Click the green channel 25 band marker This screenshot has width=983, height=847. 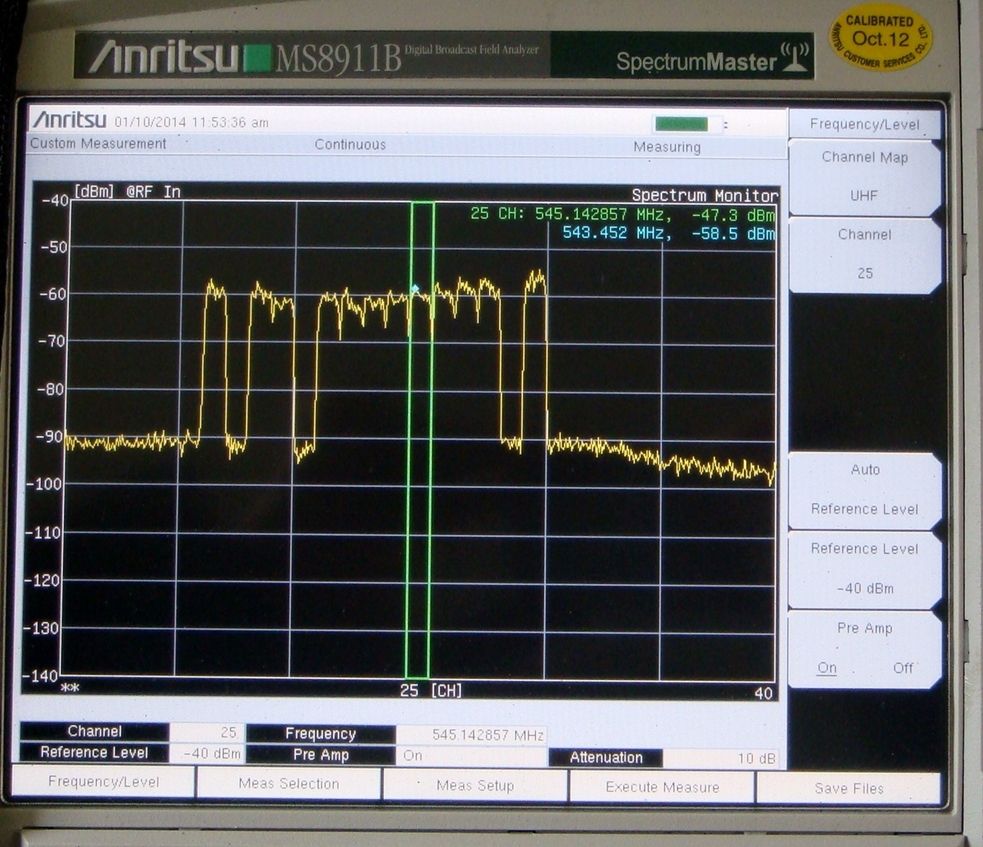420,439
